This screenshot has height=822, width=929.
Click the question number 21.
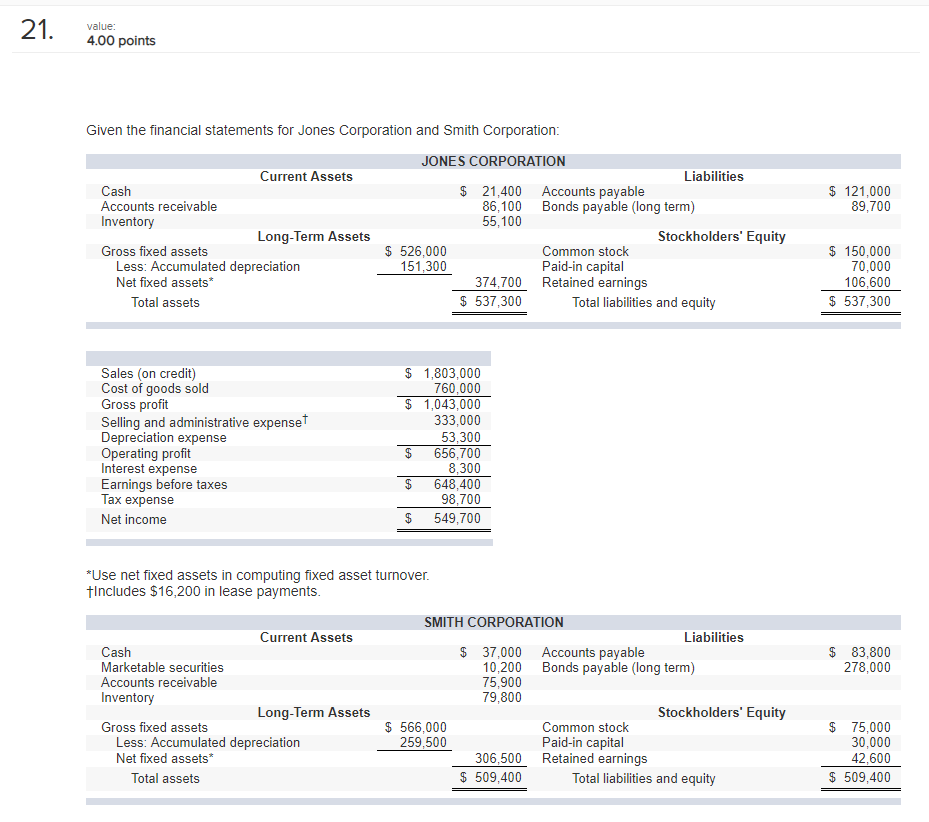(37, 30)
